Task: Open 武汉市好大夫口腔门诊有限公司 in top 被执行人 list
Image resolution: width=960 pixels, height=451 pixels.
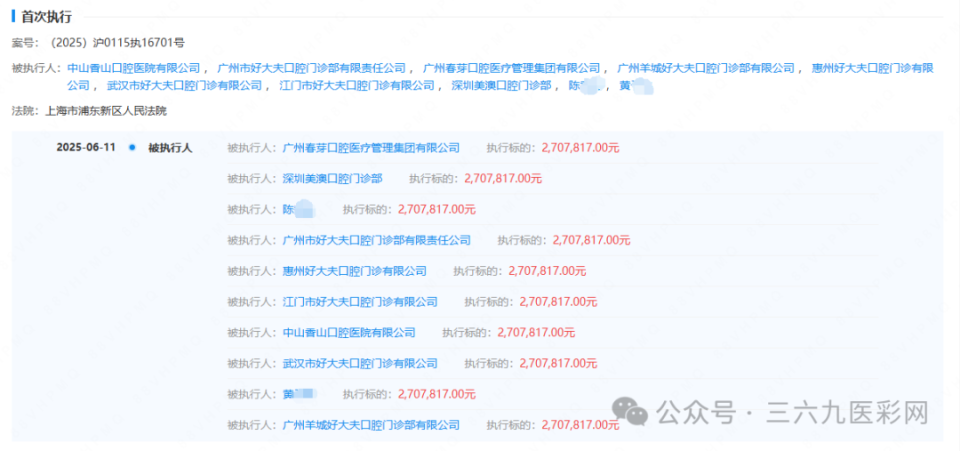Action: pos(184,86)
